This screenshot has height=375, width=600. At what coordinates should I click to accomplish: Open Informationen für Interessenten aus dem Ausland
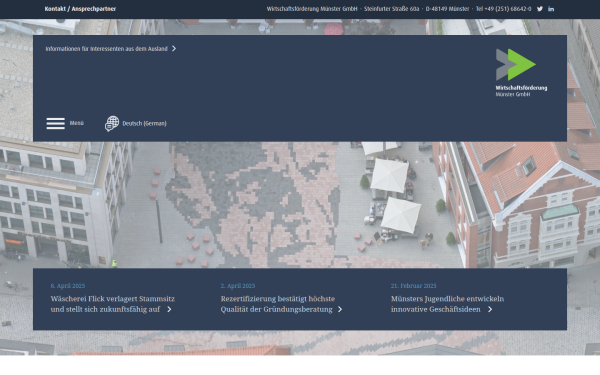pyautogui.click(x=106, y=49)
